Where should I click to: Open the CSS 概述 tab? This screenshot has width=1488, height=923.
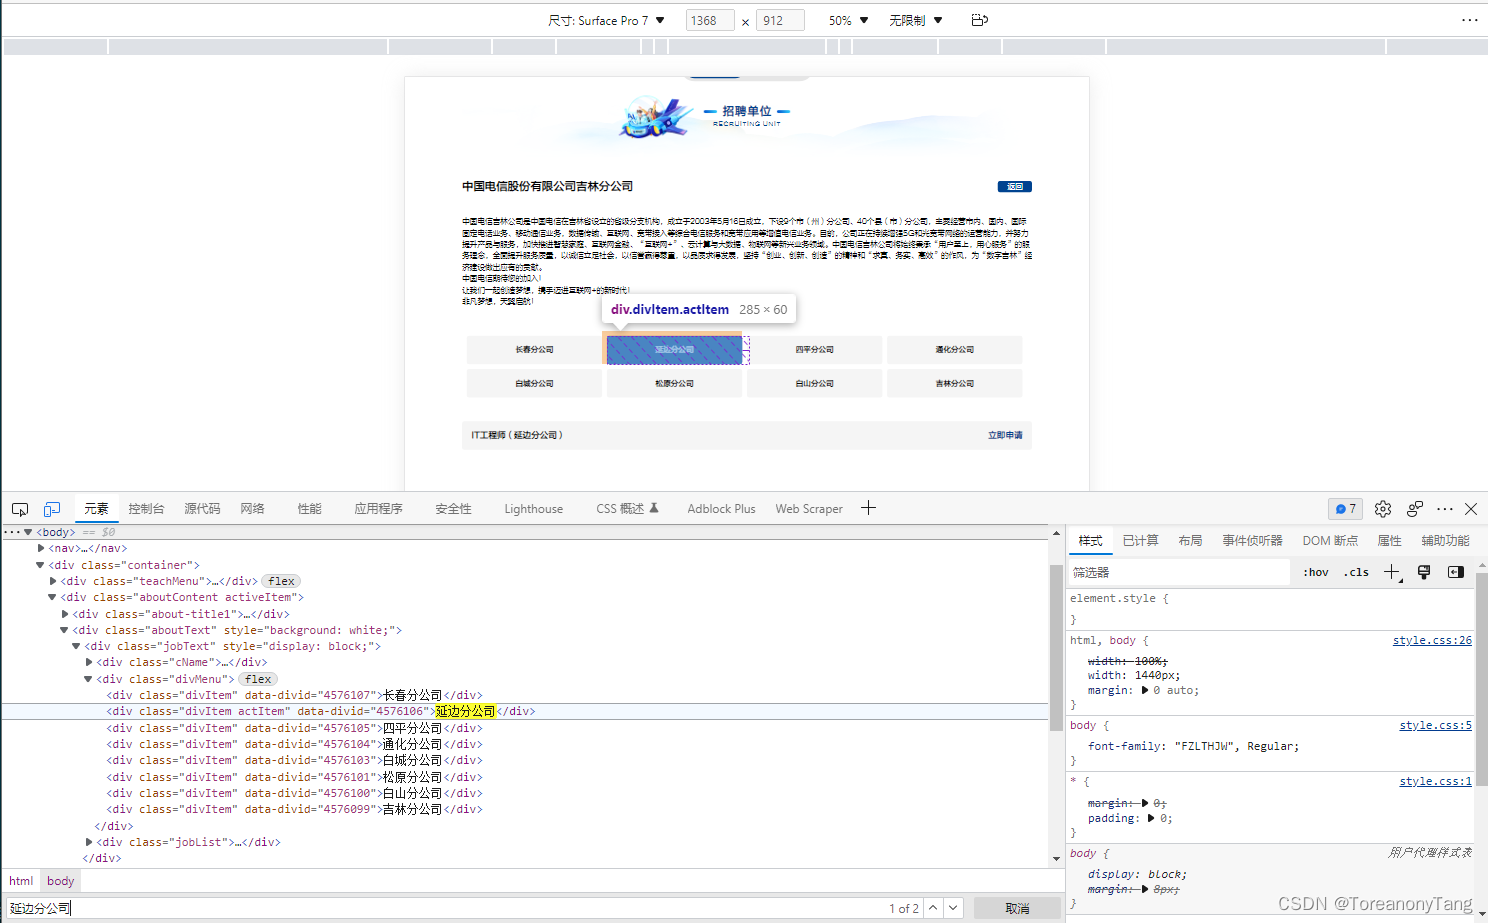coord(627,509)
